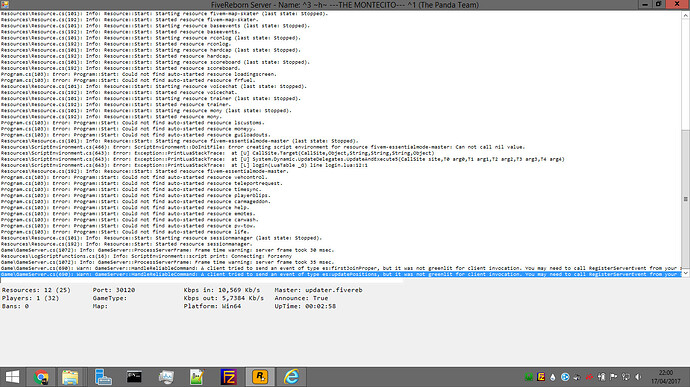The height and width of the screenshot is (387, 690).
Task: Launch Internet Explorer from the taskbar
Action: (x=291, y=377)
